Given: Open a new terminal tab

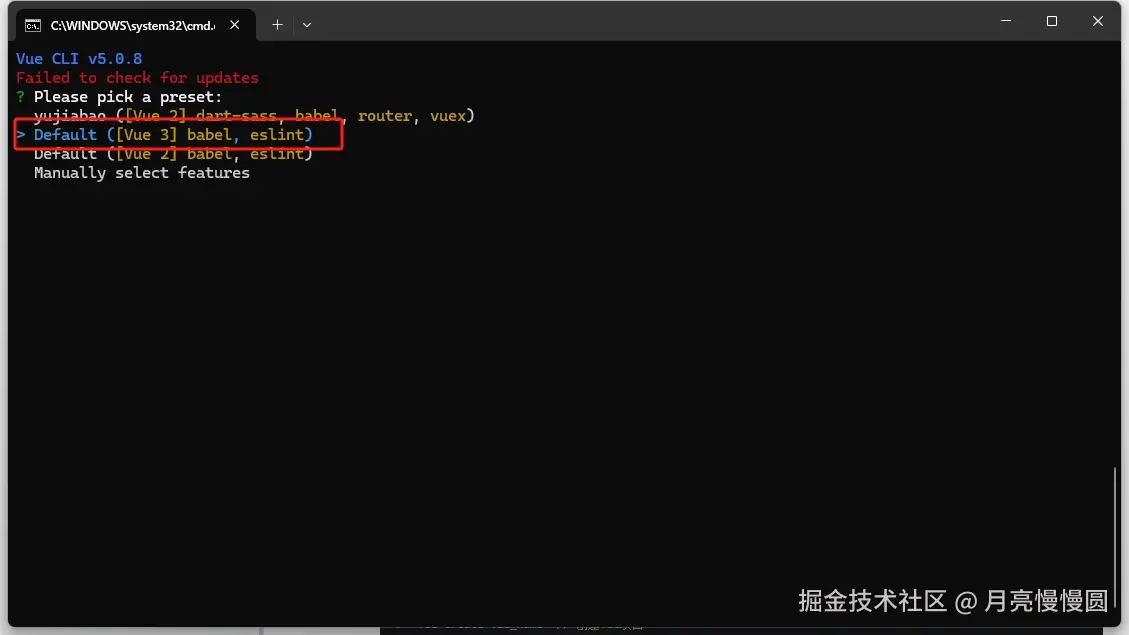Looking at the screenshot, I should pyautogui.click(x=277, y=24).
